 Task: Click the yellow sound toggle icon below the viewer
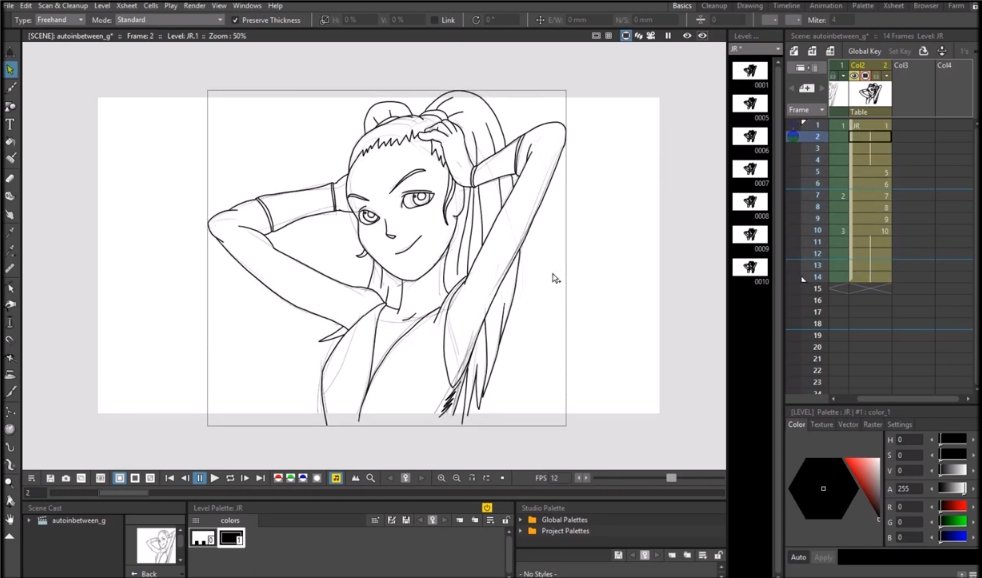click(x=336, y=478)
